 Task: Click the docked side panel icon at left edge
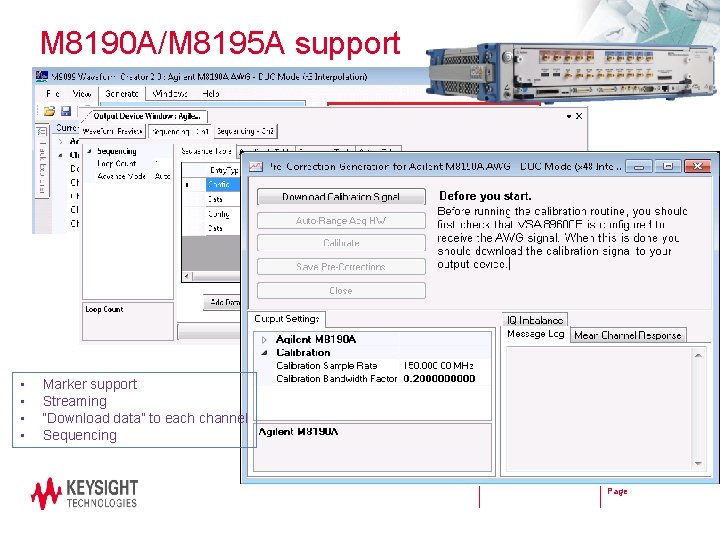click(x=42, y=132)
